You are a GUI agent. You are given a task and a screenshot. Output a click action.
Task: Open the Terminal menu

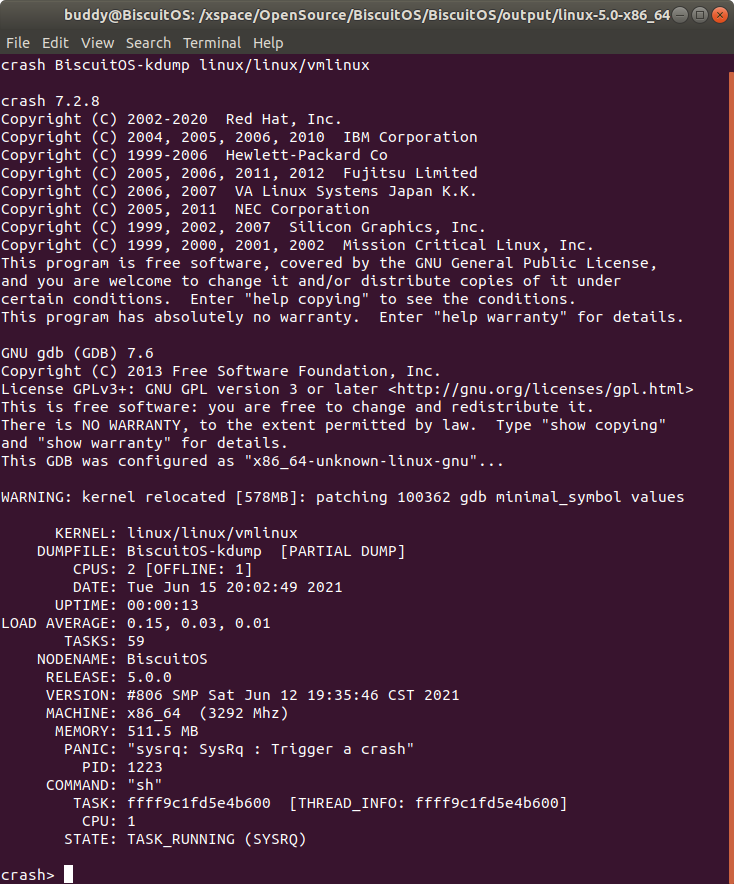click(212, 43)
